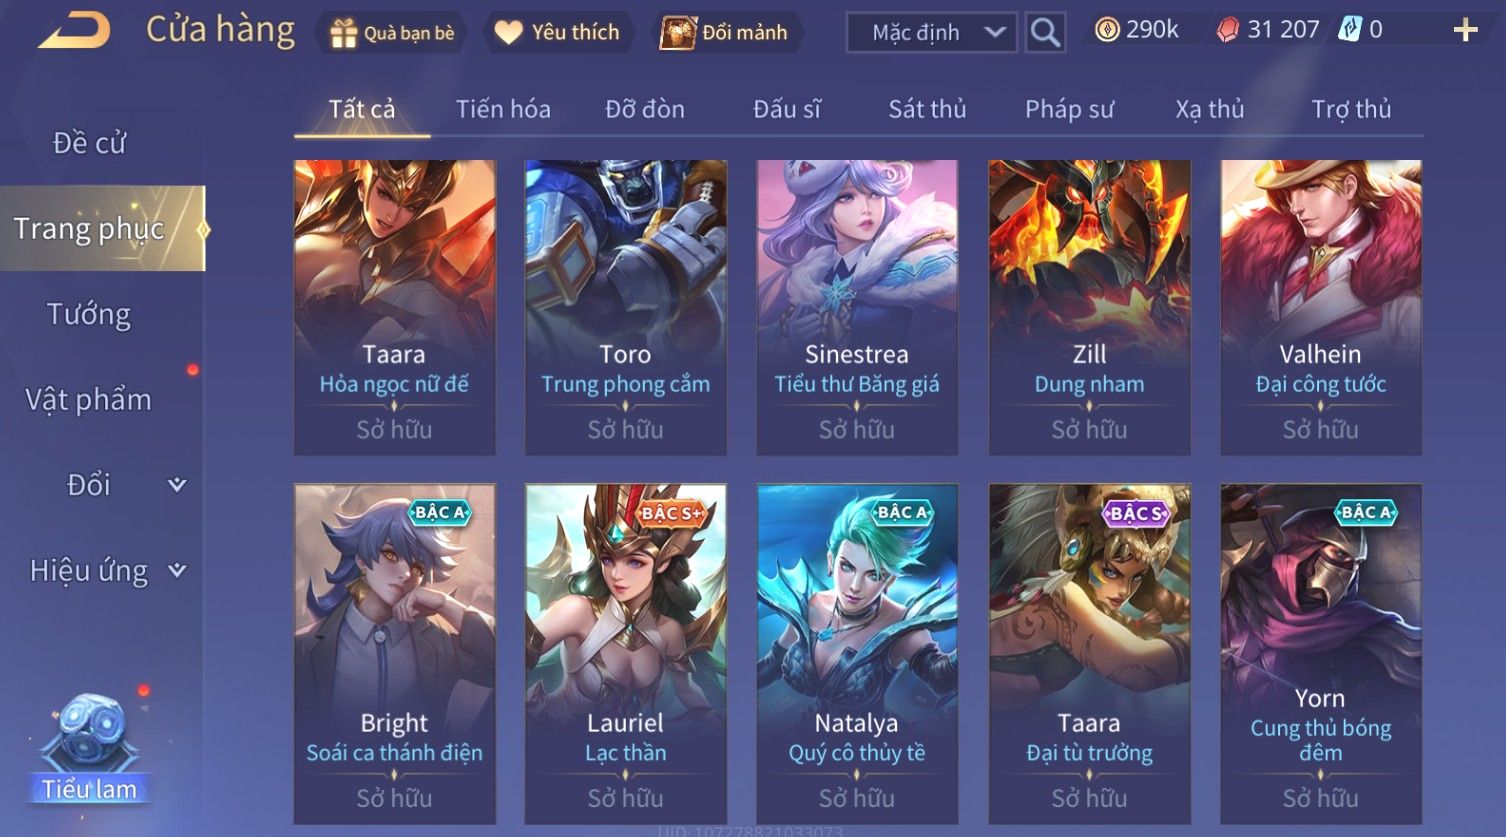
Task: Open Zill Dung nham skin card
Action: (1089, 307)
